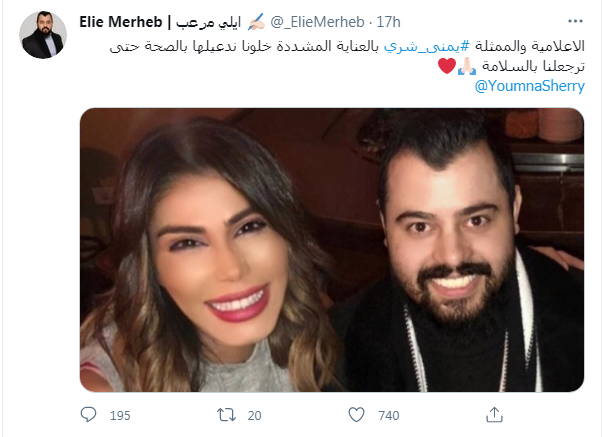Click the writing hand emoji beside name
The width and height of the screenshot is (603, 437).
click(256, 22)
